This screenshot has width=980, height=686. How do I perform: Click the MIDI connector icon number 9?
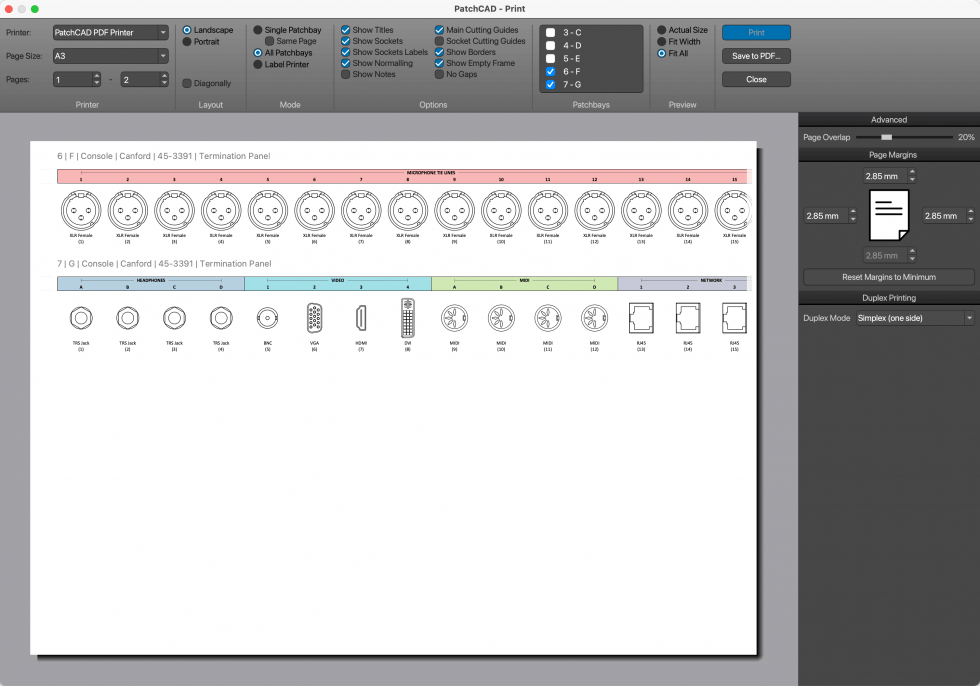point(454,318)
